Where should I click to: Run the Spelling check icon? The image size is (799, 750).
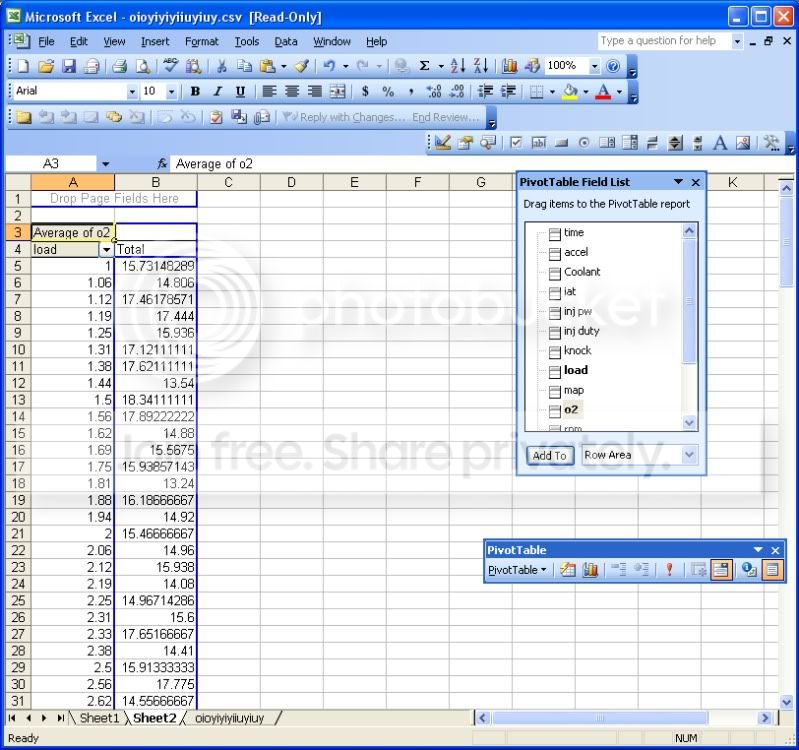pos(170,66)
